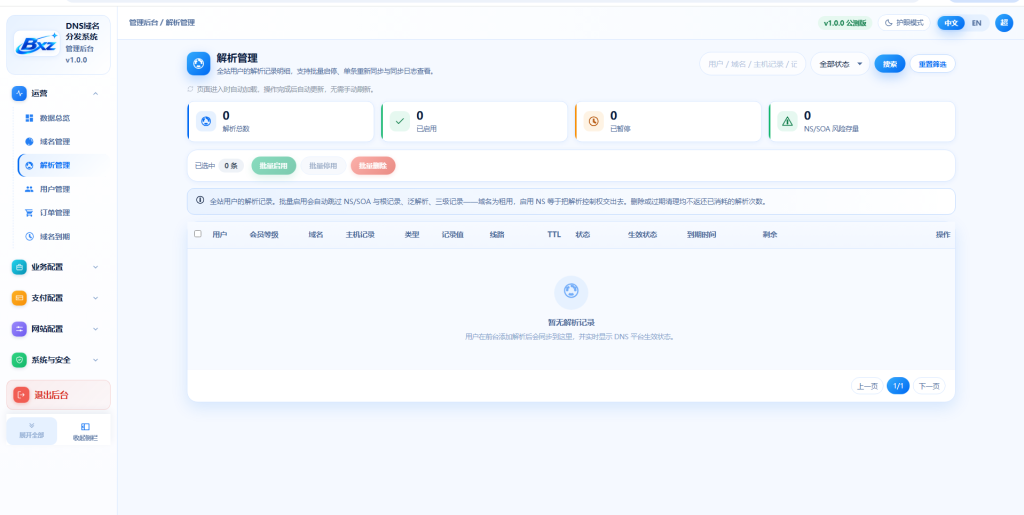Click the 0 条 selected count badge
The height and width of the screenshot is (515, 1024).
click(x=231, y=166)
